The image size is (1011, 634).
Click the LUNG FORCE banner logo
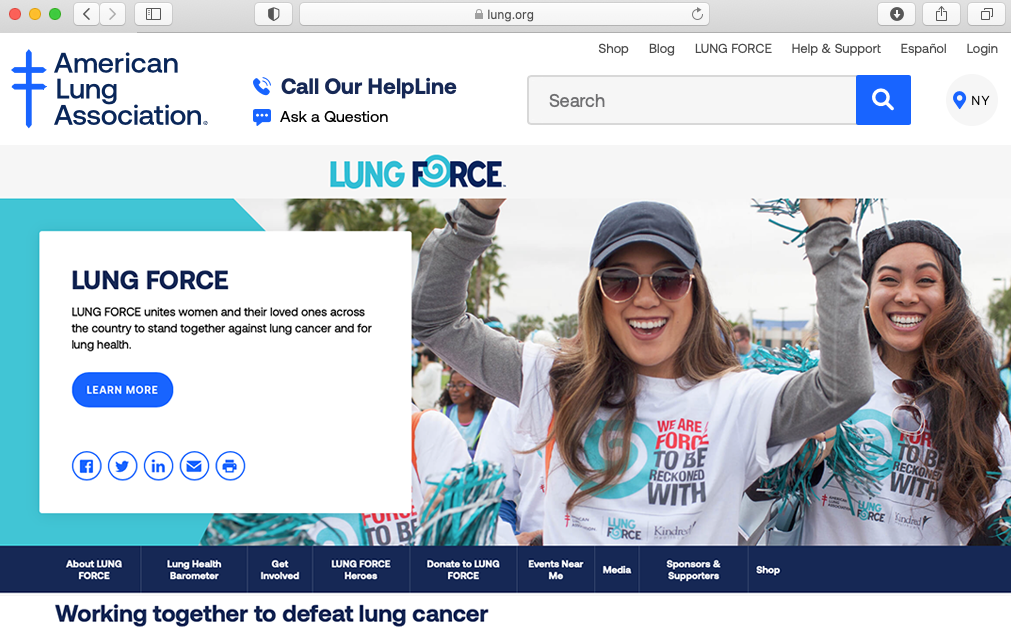pos(417,172)
